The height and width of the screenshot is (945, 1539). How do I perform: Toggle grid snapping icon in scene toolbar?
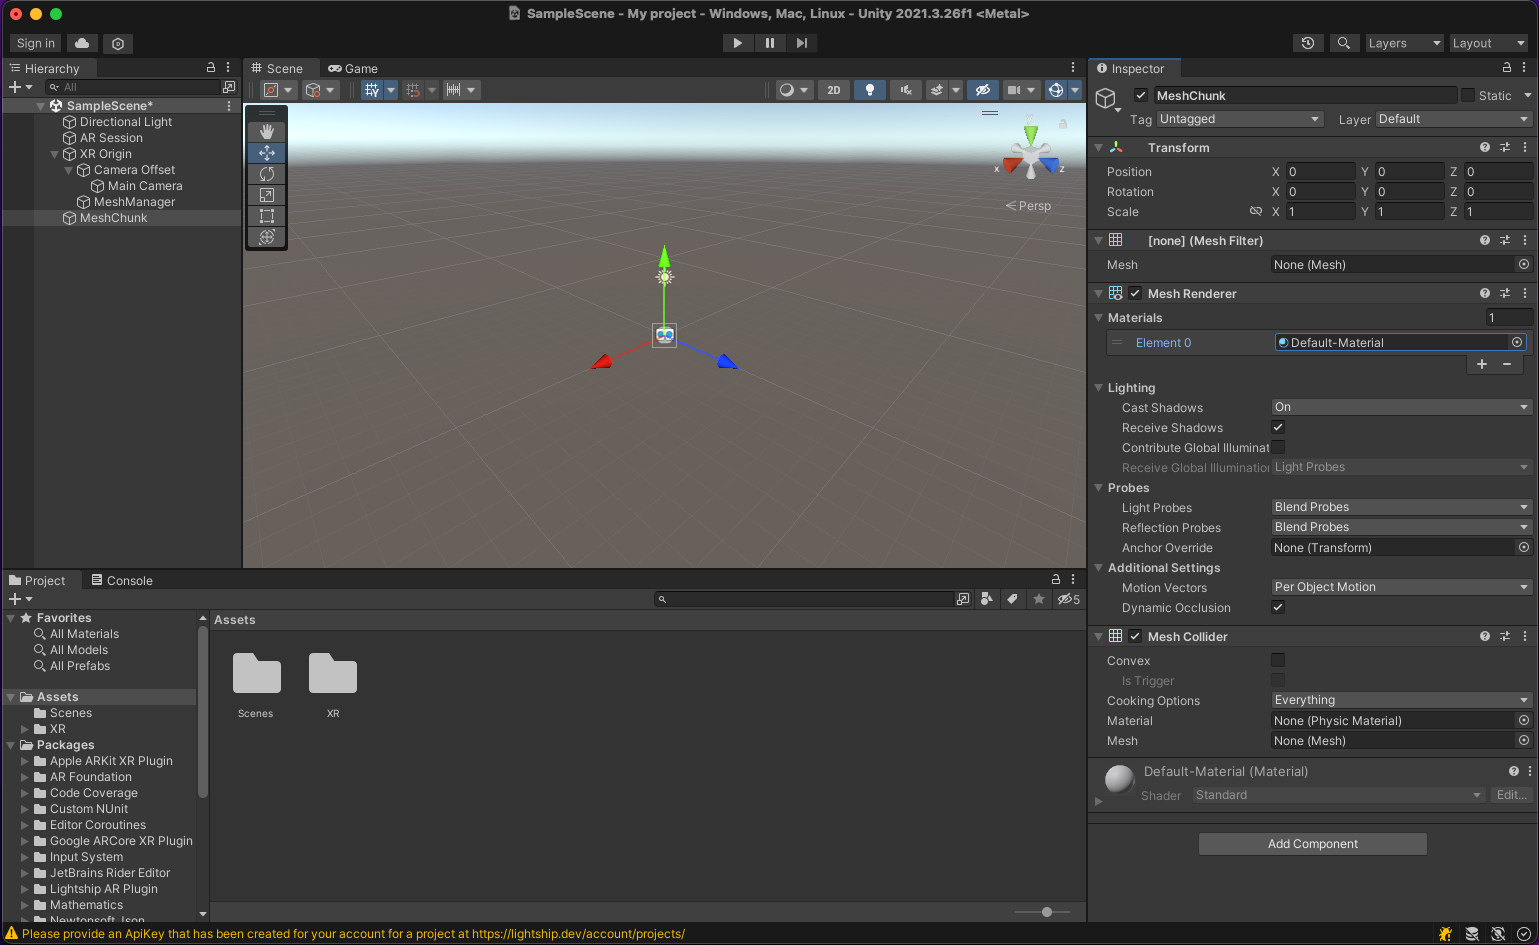[x=372, y=90]
